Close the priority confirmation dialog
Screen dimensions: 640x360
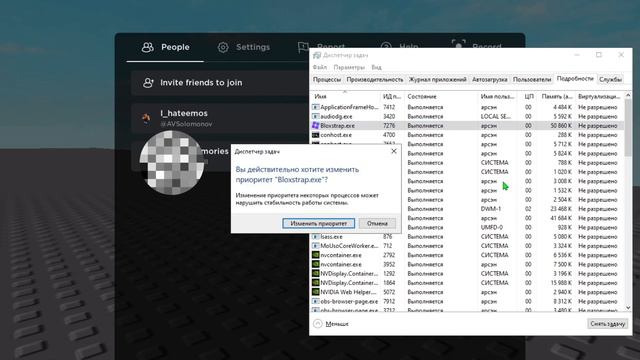(x=393, y=151)
